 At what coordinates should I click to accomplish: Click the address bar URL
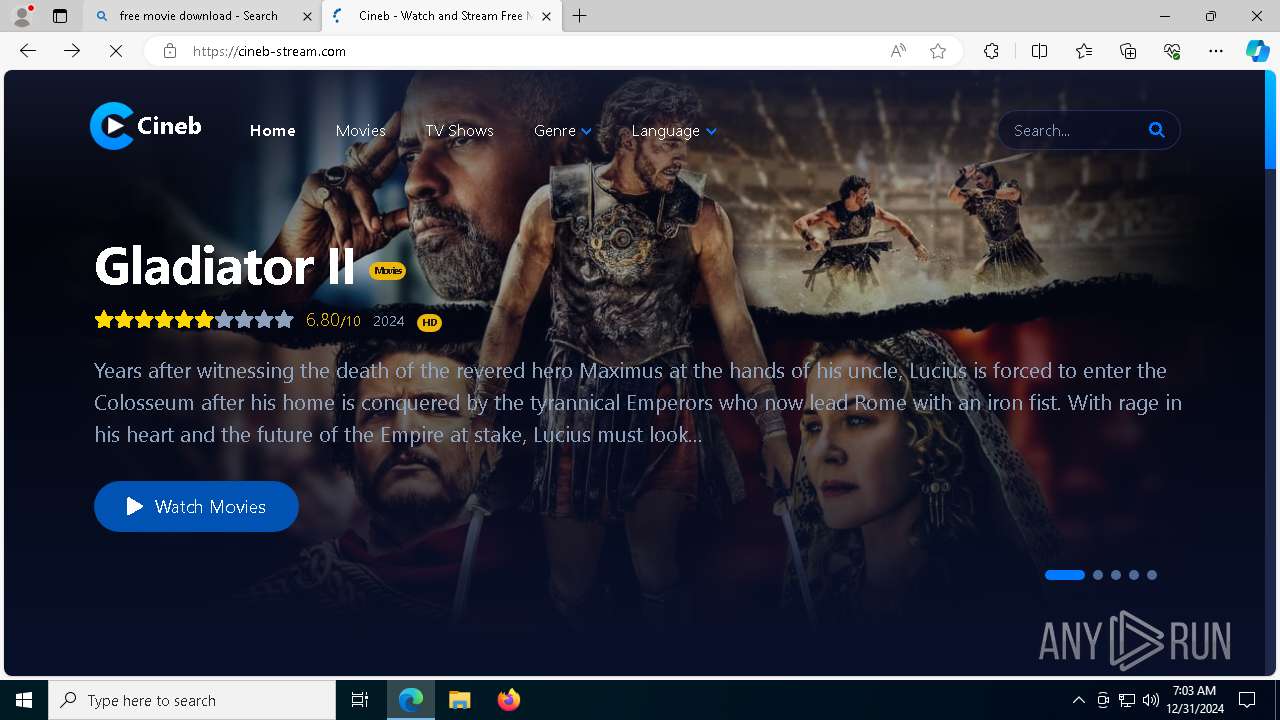[269, 51]
